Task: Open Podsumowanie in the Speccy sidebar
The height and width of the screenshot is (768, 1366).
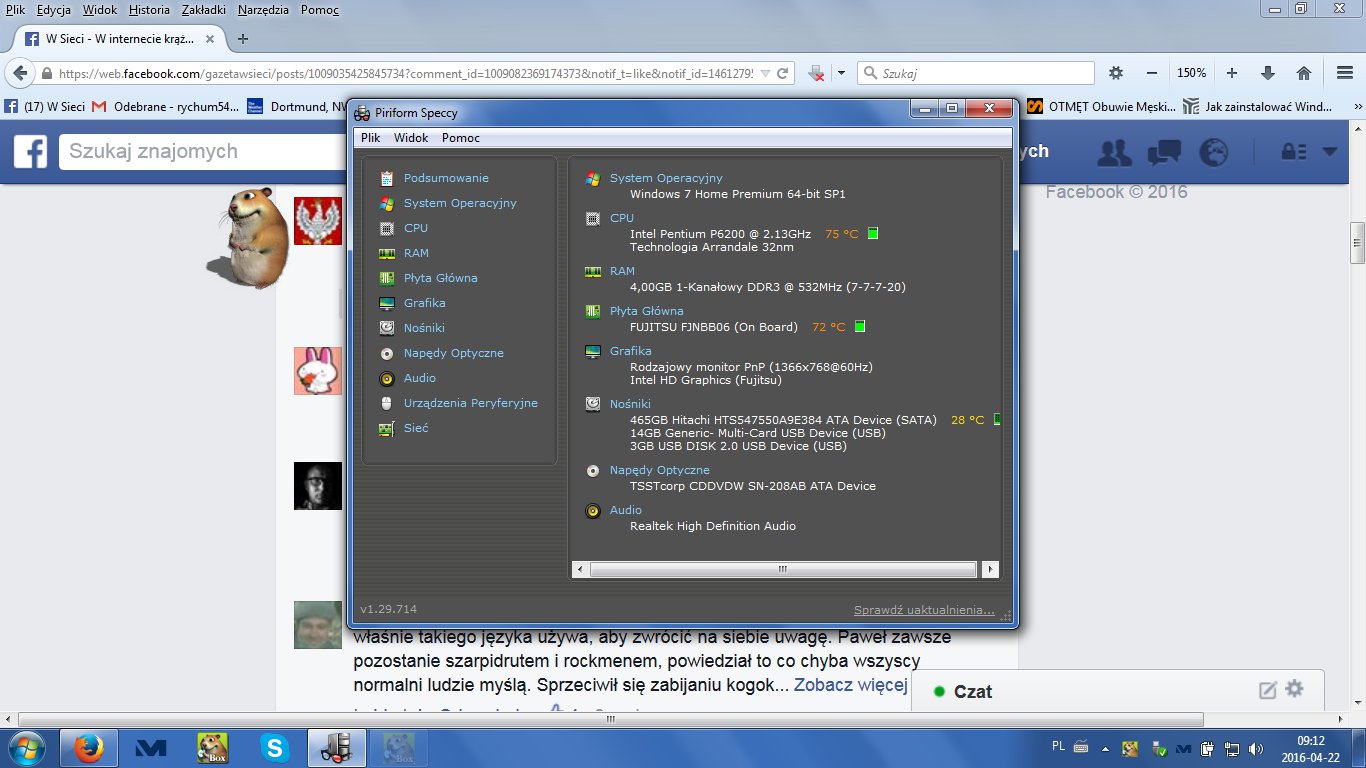Action: 446,178
